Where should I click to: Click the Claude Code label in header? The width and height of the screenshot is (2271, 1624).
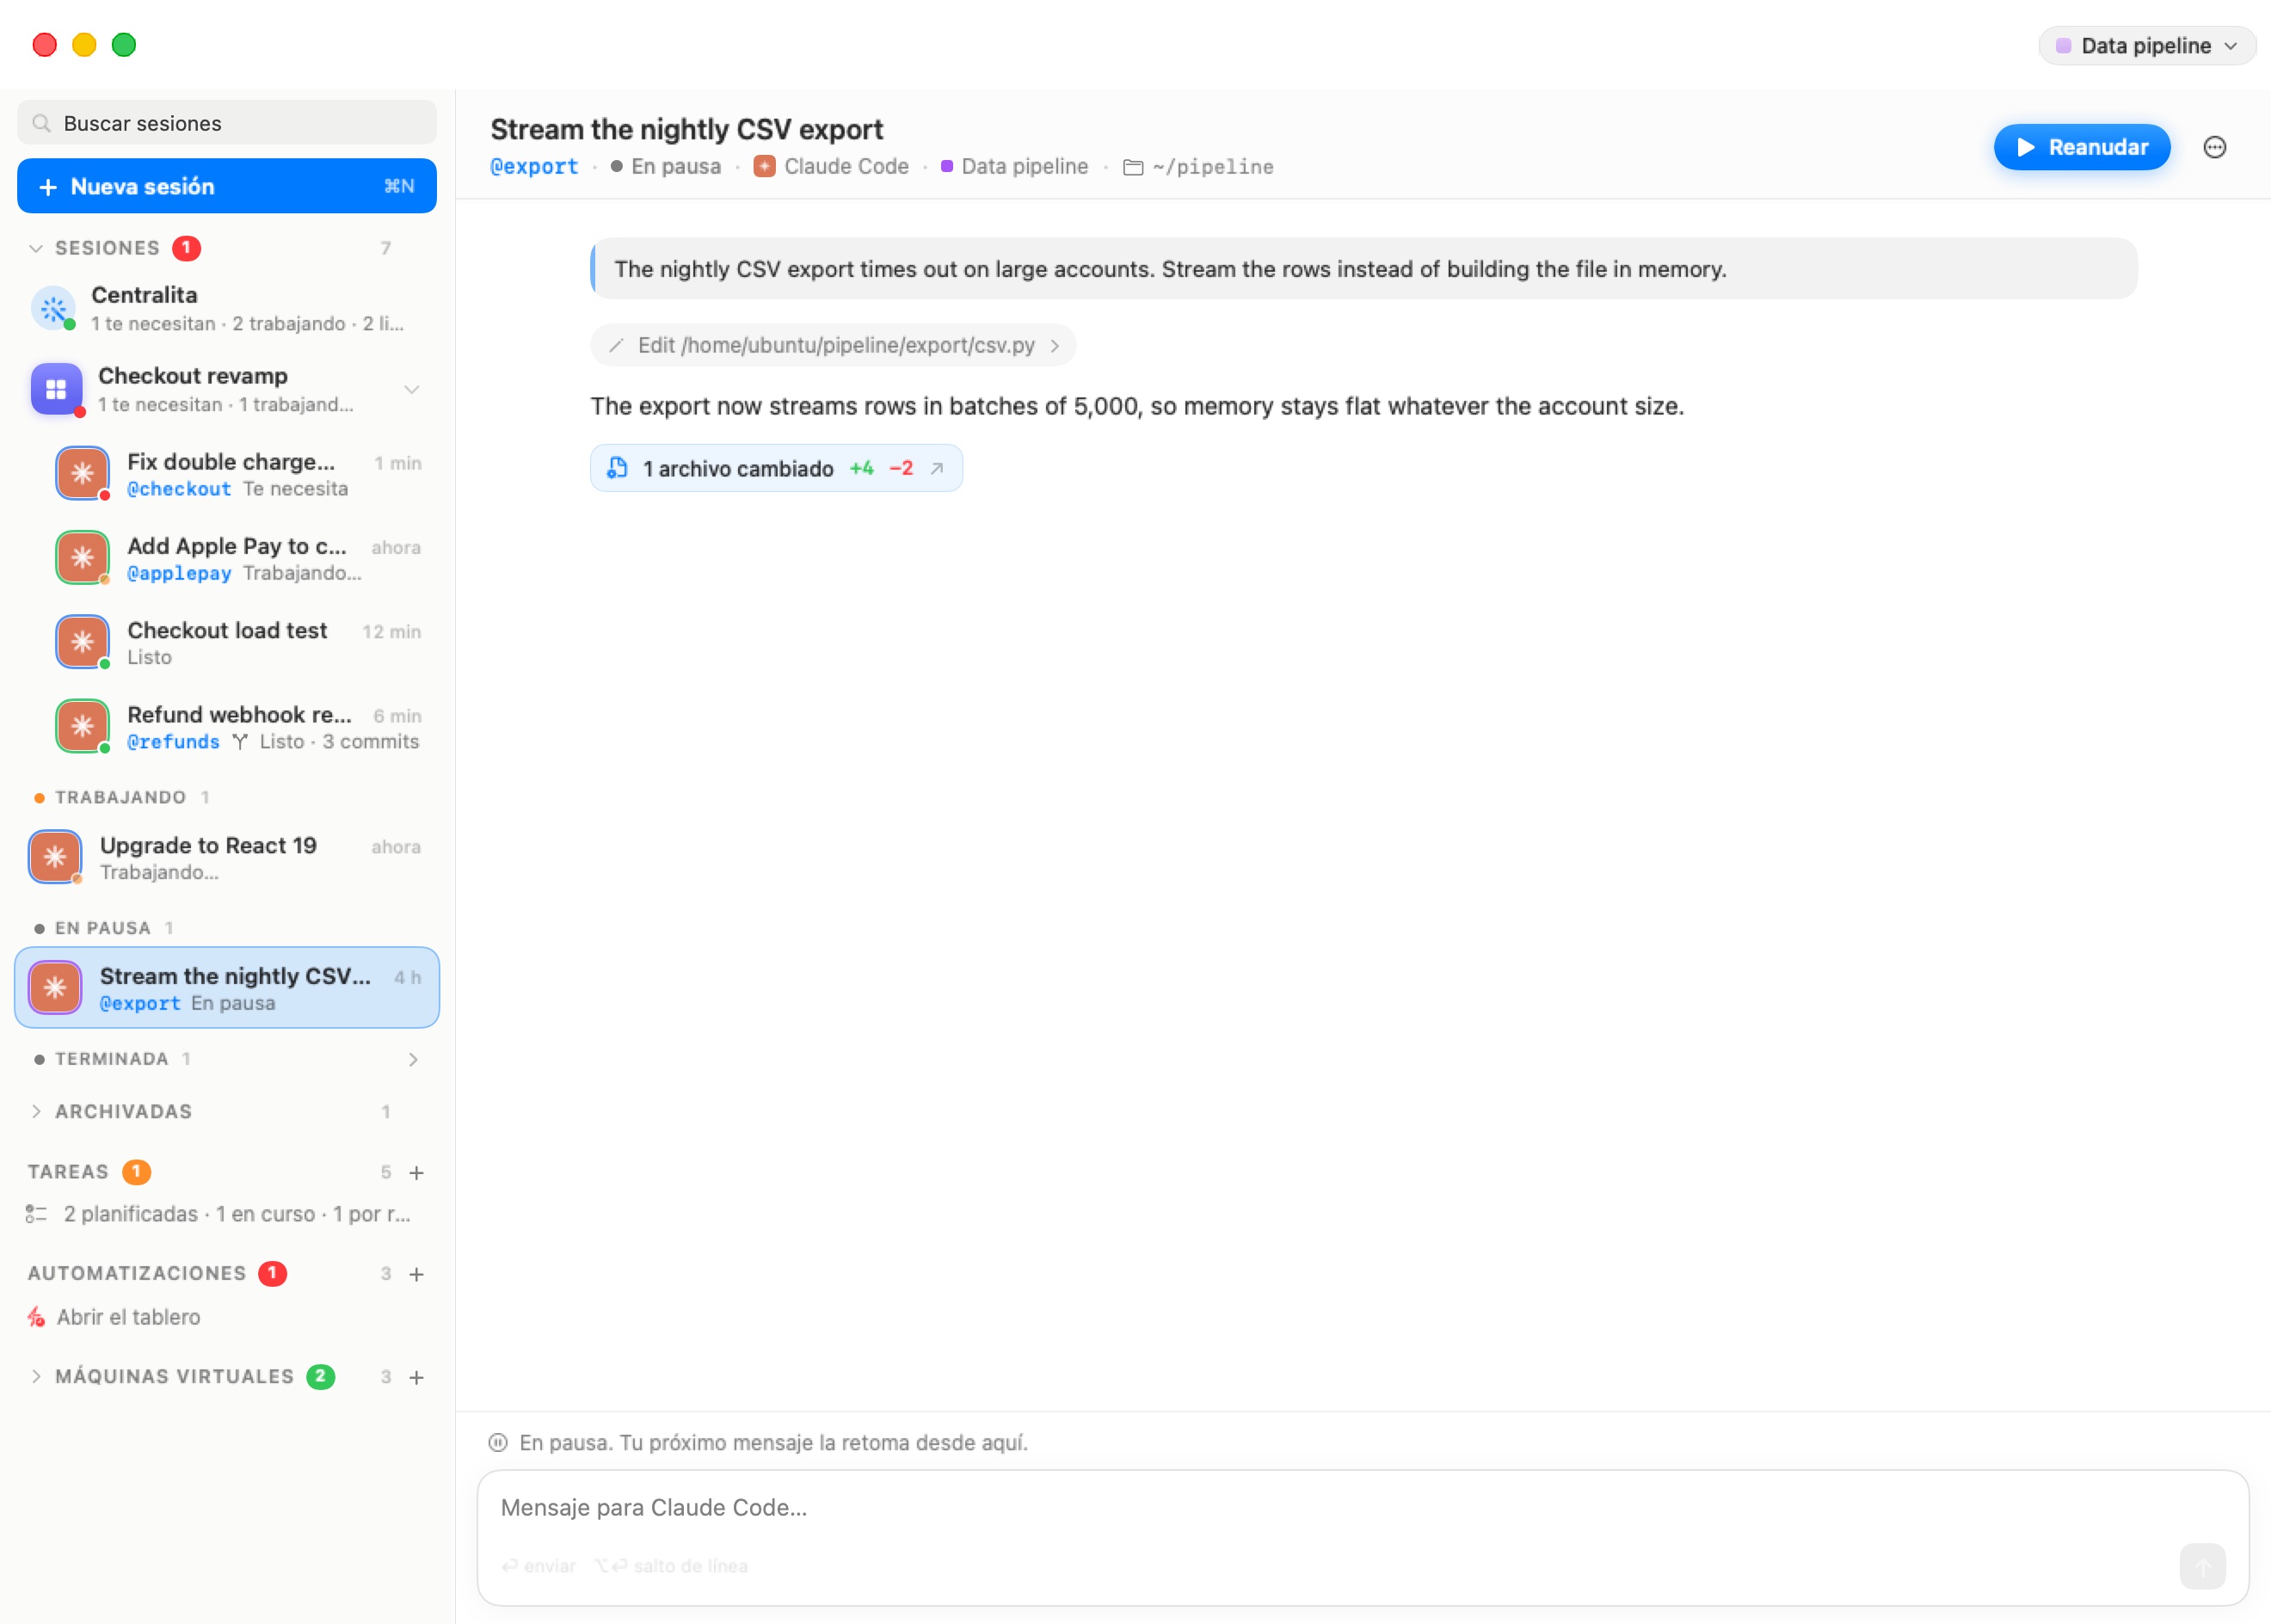[846, 167]
